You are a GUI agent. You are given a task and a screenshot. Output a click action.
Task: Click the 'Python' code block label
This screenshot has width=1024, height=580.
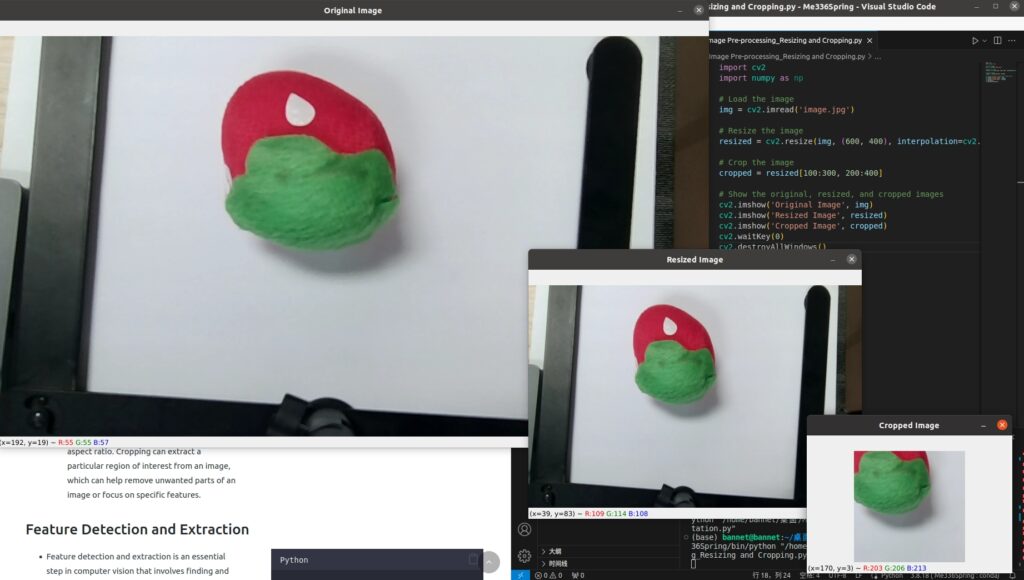pyautogui.click(x=294, y=560)
